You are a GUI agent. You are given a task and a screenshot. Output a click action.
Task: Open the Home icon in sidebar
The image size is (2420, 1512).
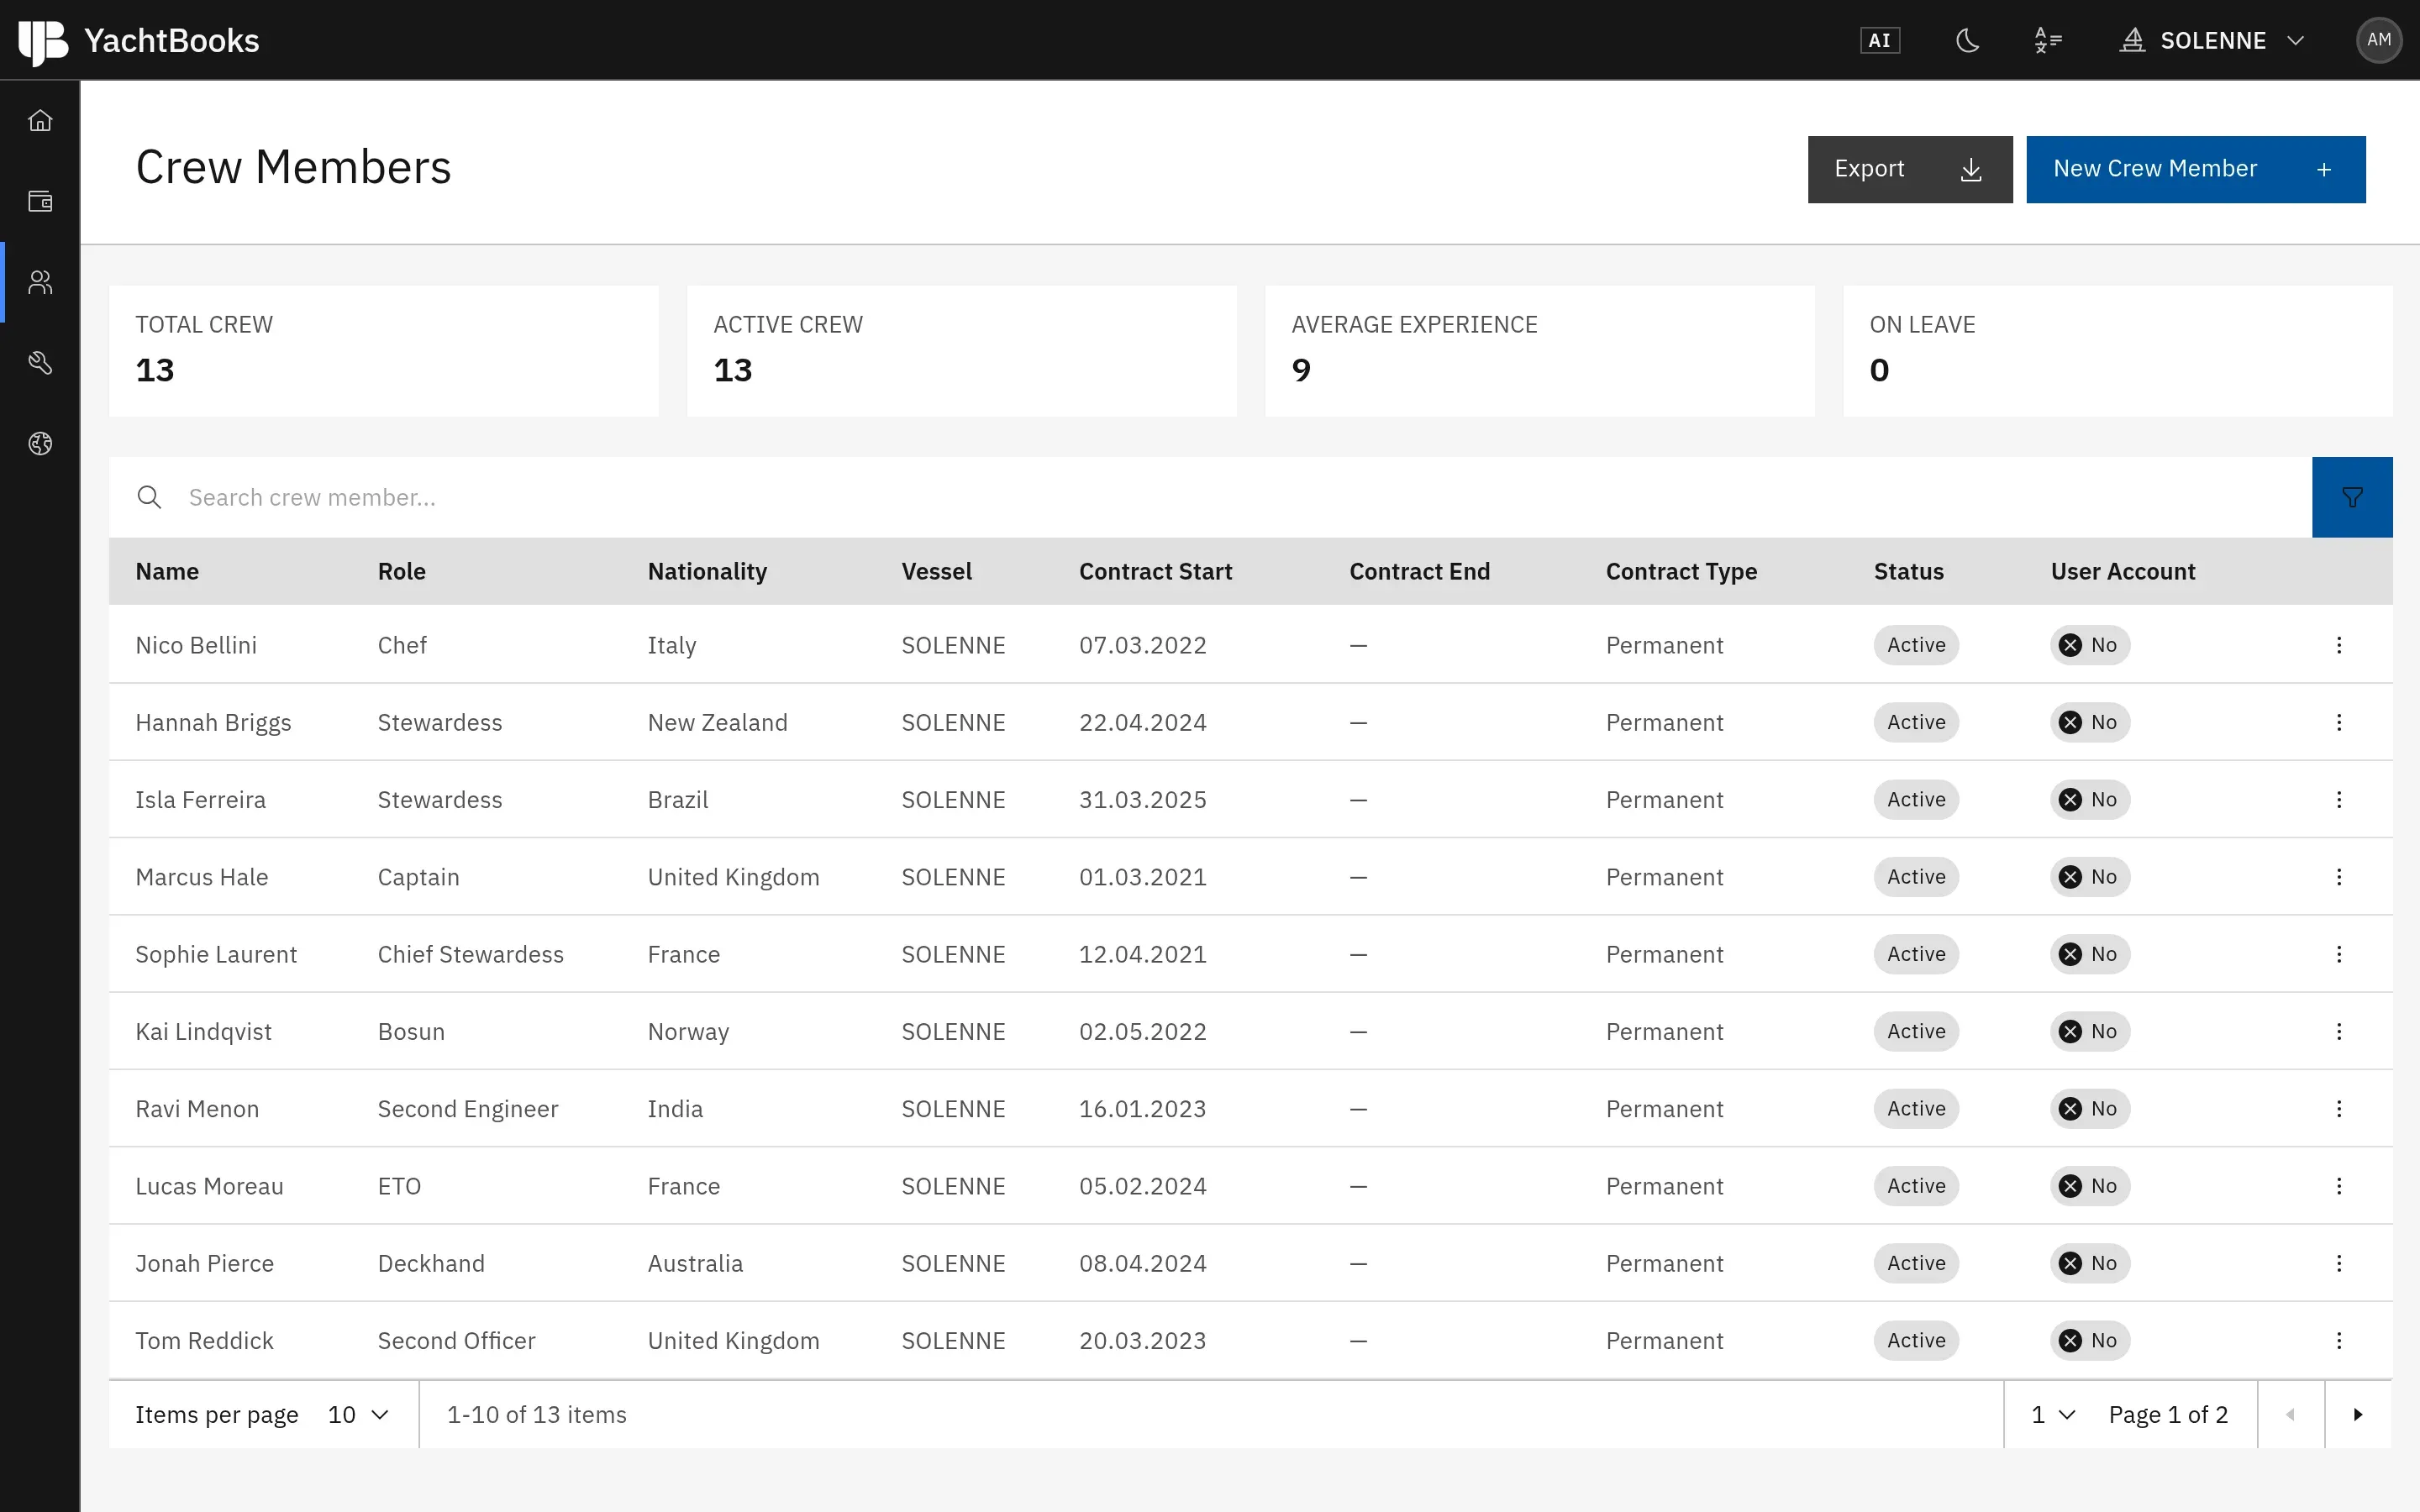click(x=40, y=121)
